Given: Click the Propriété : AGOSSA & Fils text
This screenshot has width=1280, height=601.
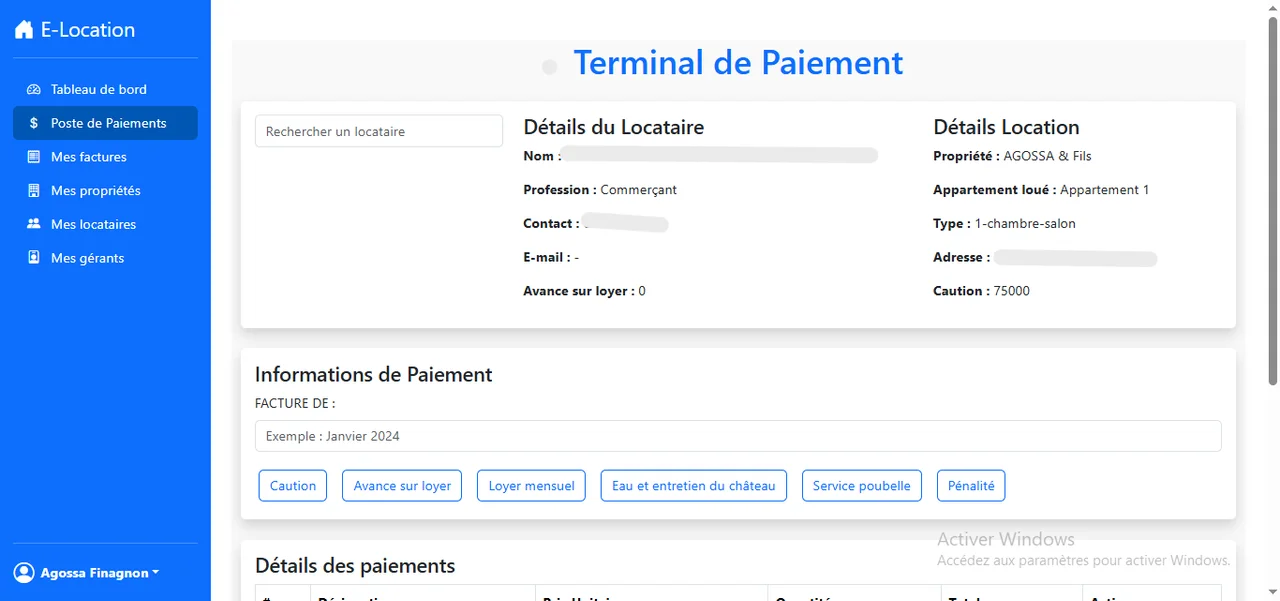Looking at the screenshot, I should click(x=1012, y=156).
